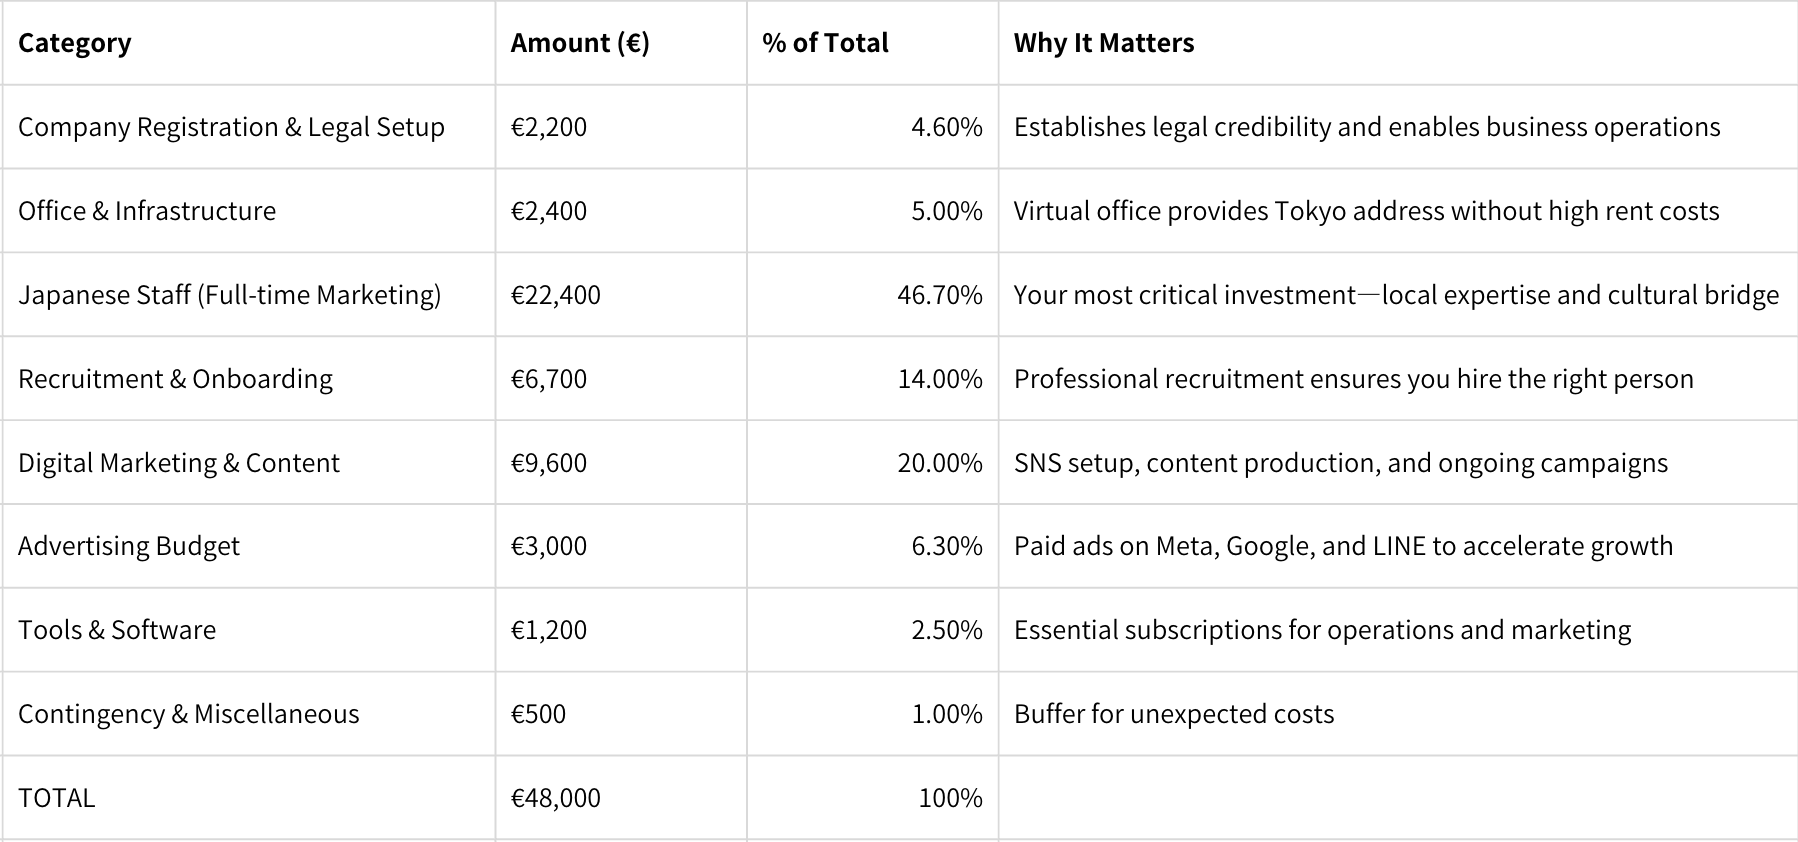Screen dimensions: 1798x842
Task: Click the Office & Infrastructure cell
Action: [248, 211]
